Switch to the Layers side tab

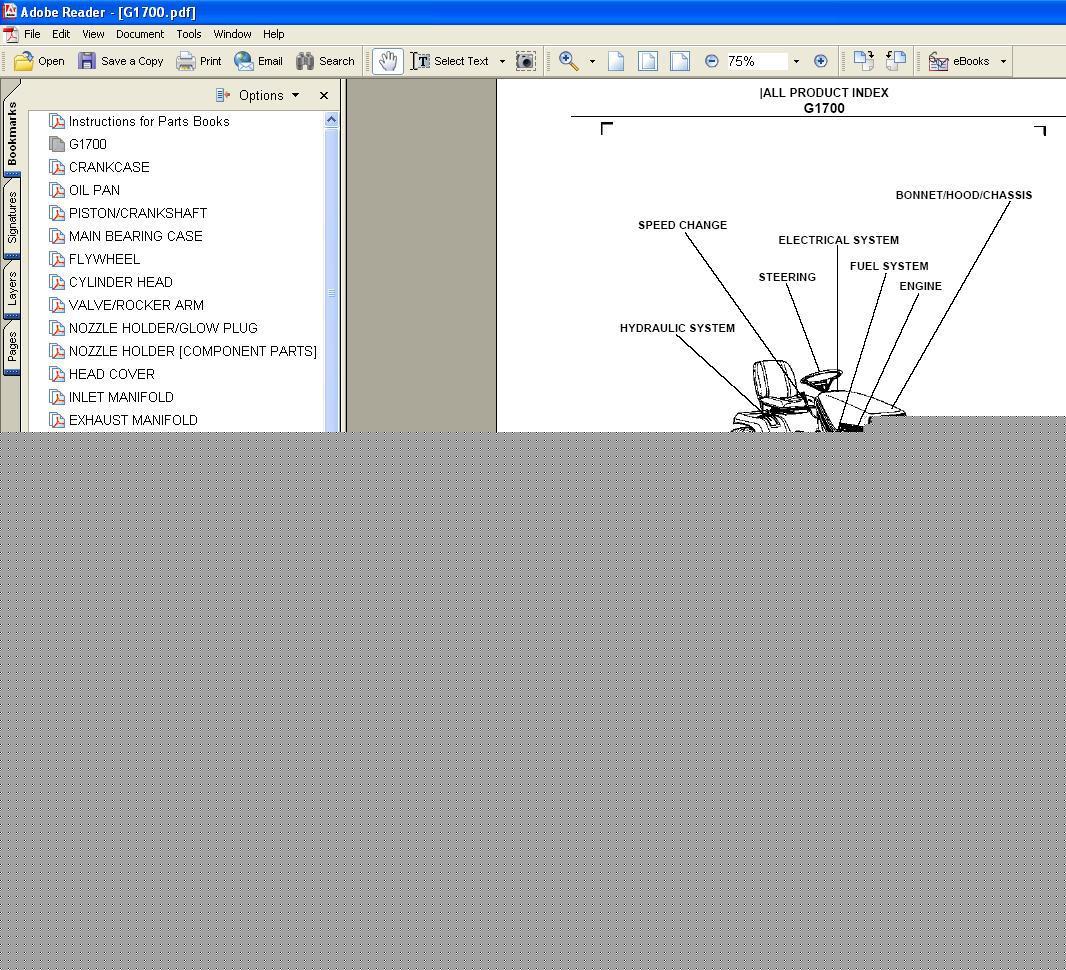coord(12,289)
